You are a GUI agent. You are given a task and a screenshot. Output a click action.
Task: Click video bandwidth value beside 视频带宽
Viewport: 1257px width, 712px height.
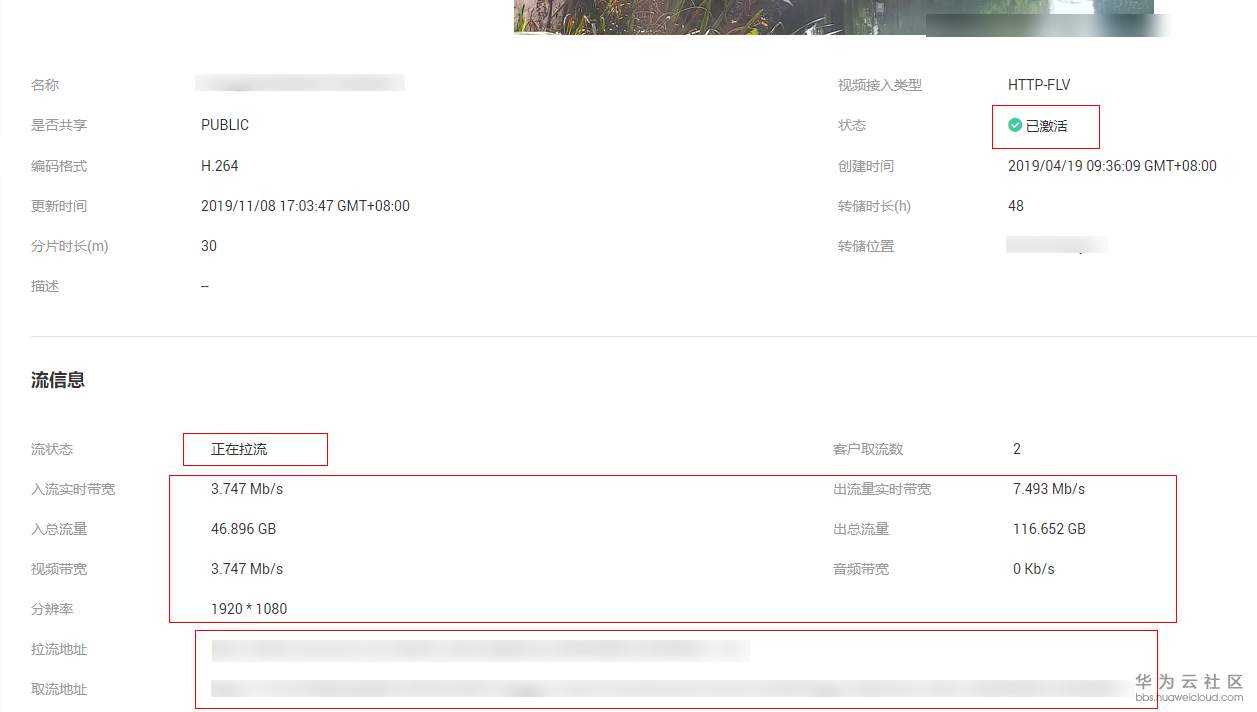tap(247, 569)
